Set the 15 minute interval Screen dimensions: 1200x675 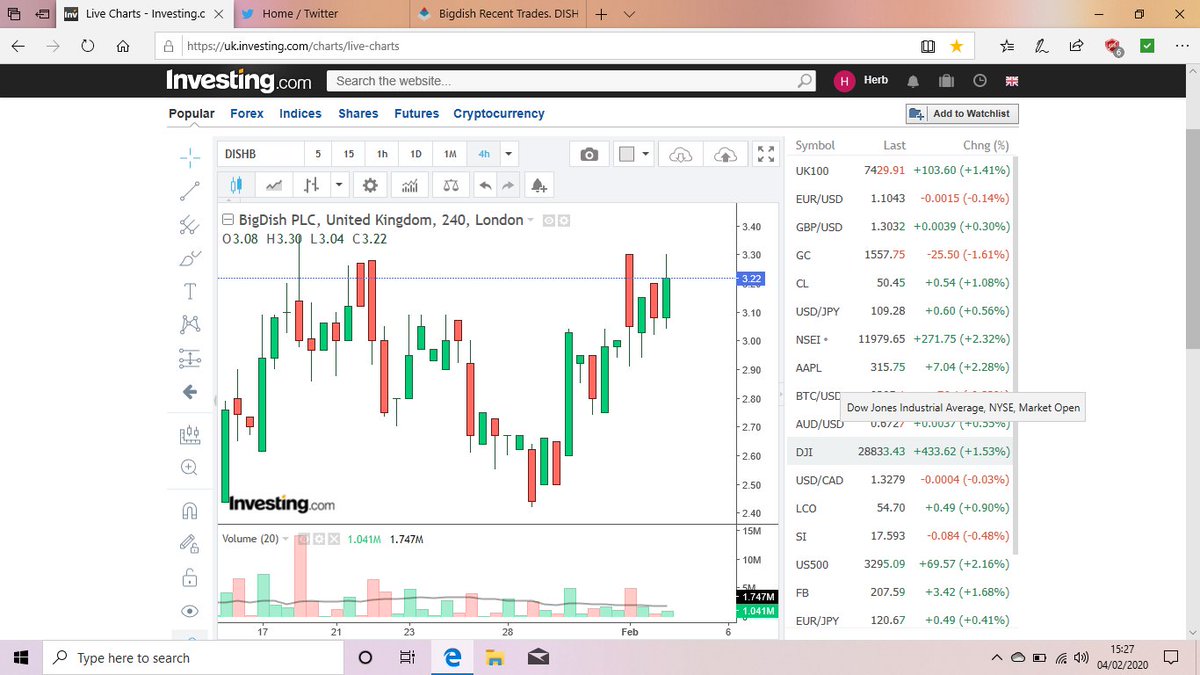349,154
